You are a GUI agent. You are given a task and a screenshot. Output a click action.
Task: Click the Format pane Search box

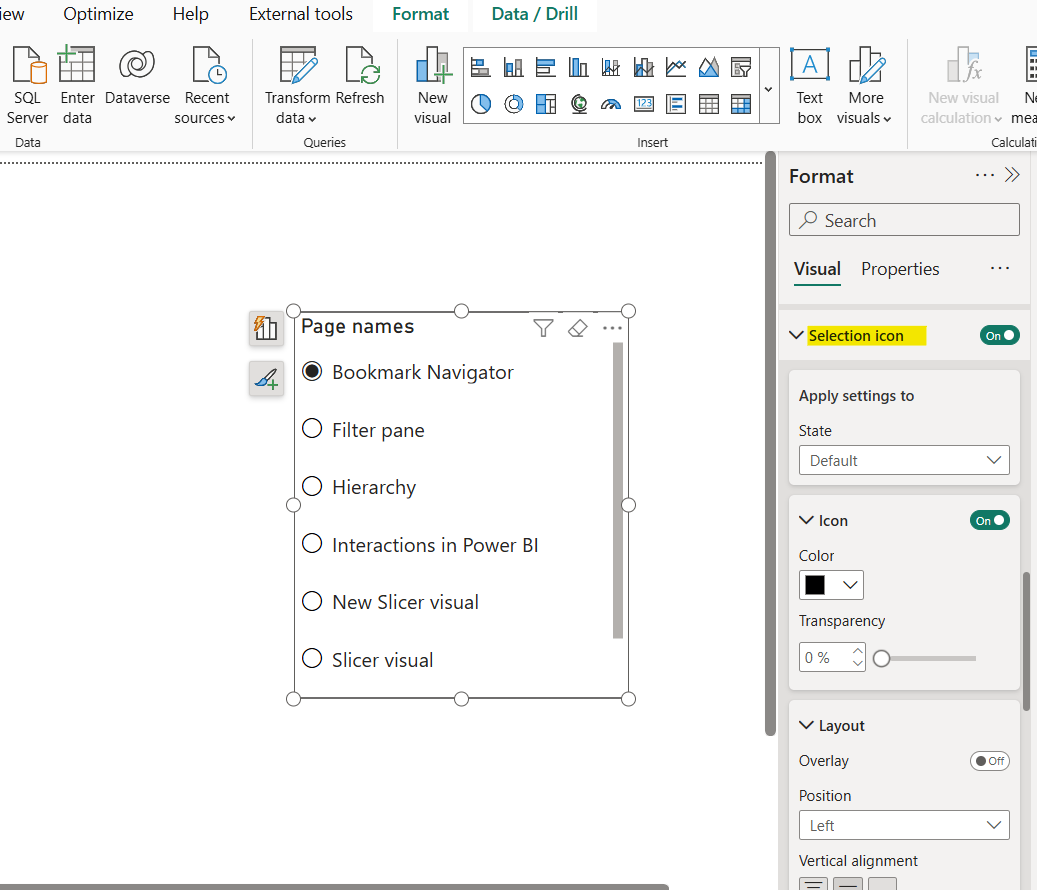(903, 219)
